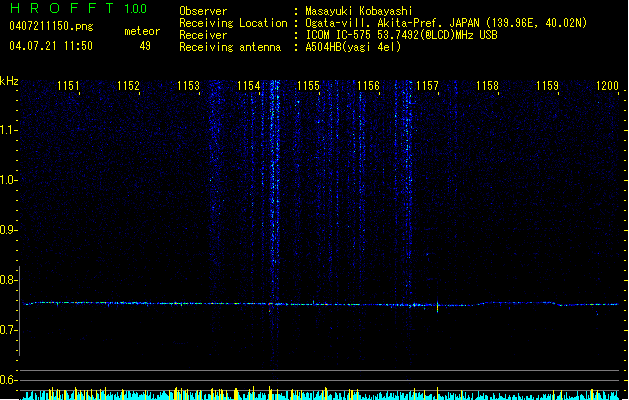The height and width of the screenshot is (400, 629).
Task: Select the Ogata-vill. Akita-Pref. JAPAN location text
Action: [446, 23]
